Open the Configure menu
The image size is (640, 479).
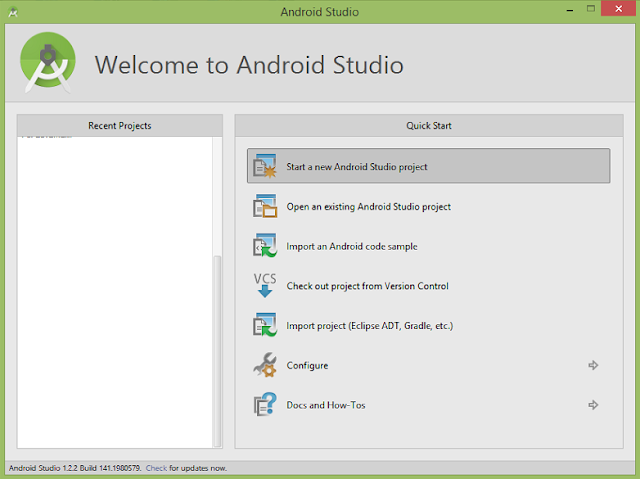click(x=429, y=365)
